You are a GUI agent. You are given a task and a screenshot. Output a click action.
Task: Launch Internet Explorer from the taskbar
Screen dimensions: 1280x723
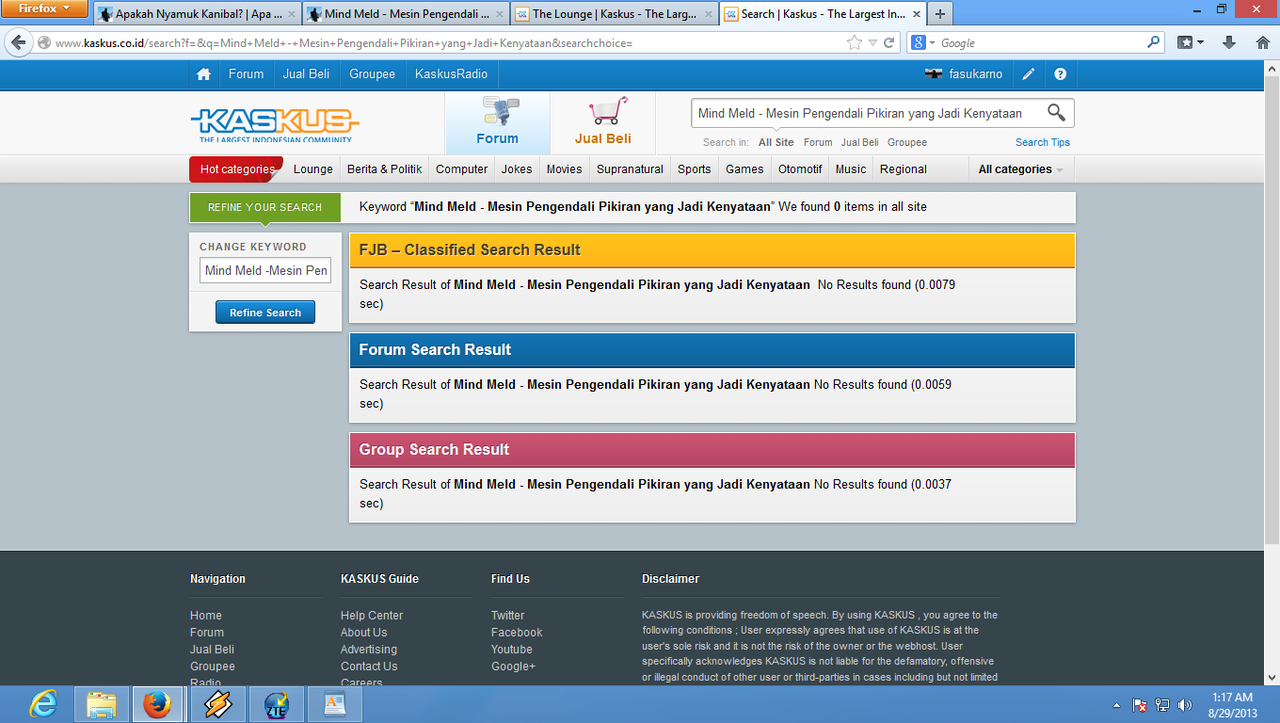point(43,705)
